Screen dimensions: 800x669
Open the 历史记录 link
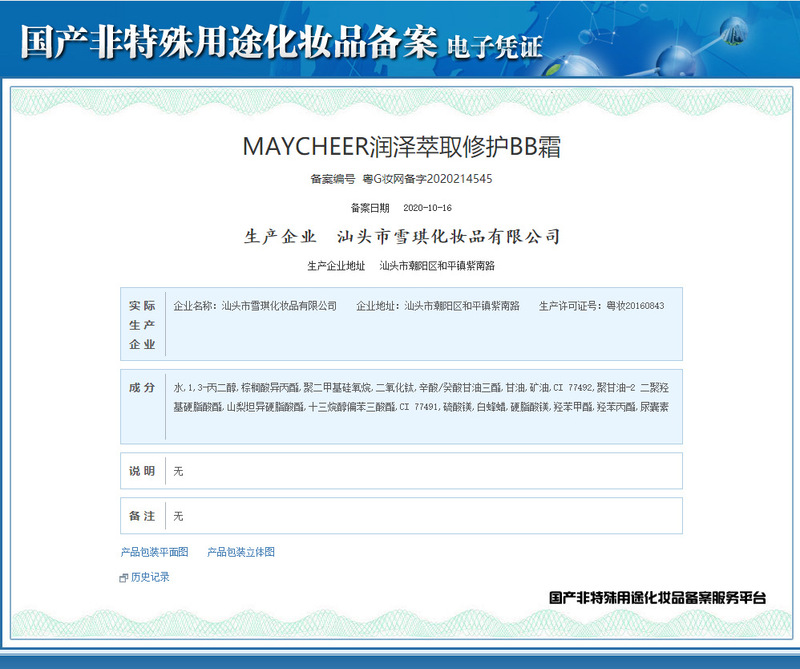tap(150, 577)
